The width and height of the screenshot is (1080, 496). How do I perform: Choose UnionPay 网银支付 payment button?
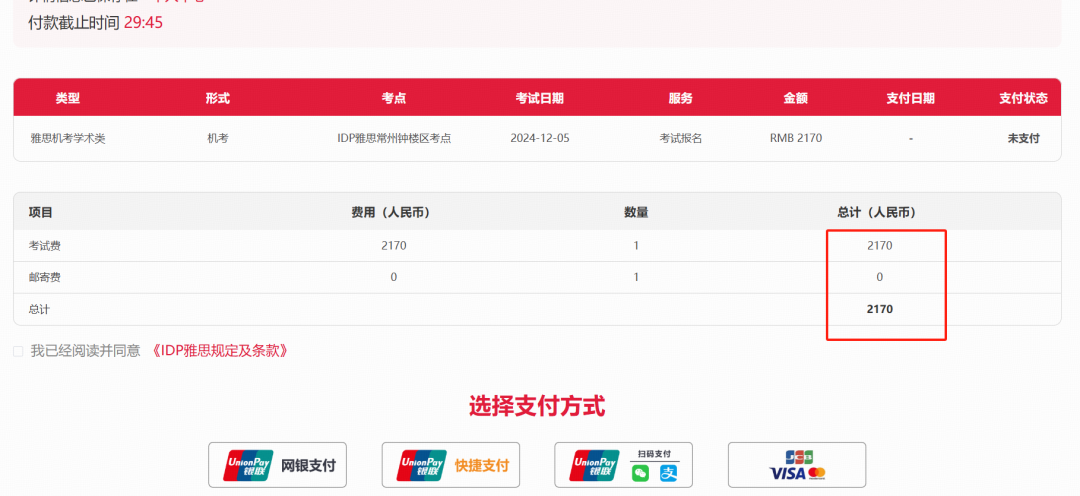click(278, 465)
